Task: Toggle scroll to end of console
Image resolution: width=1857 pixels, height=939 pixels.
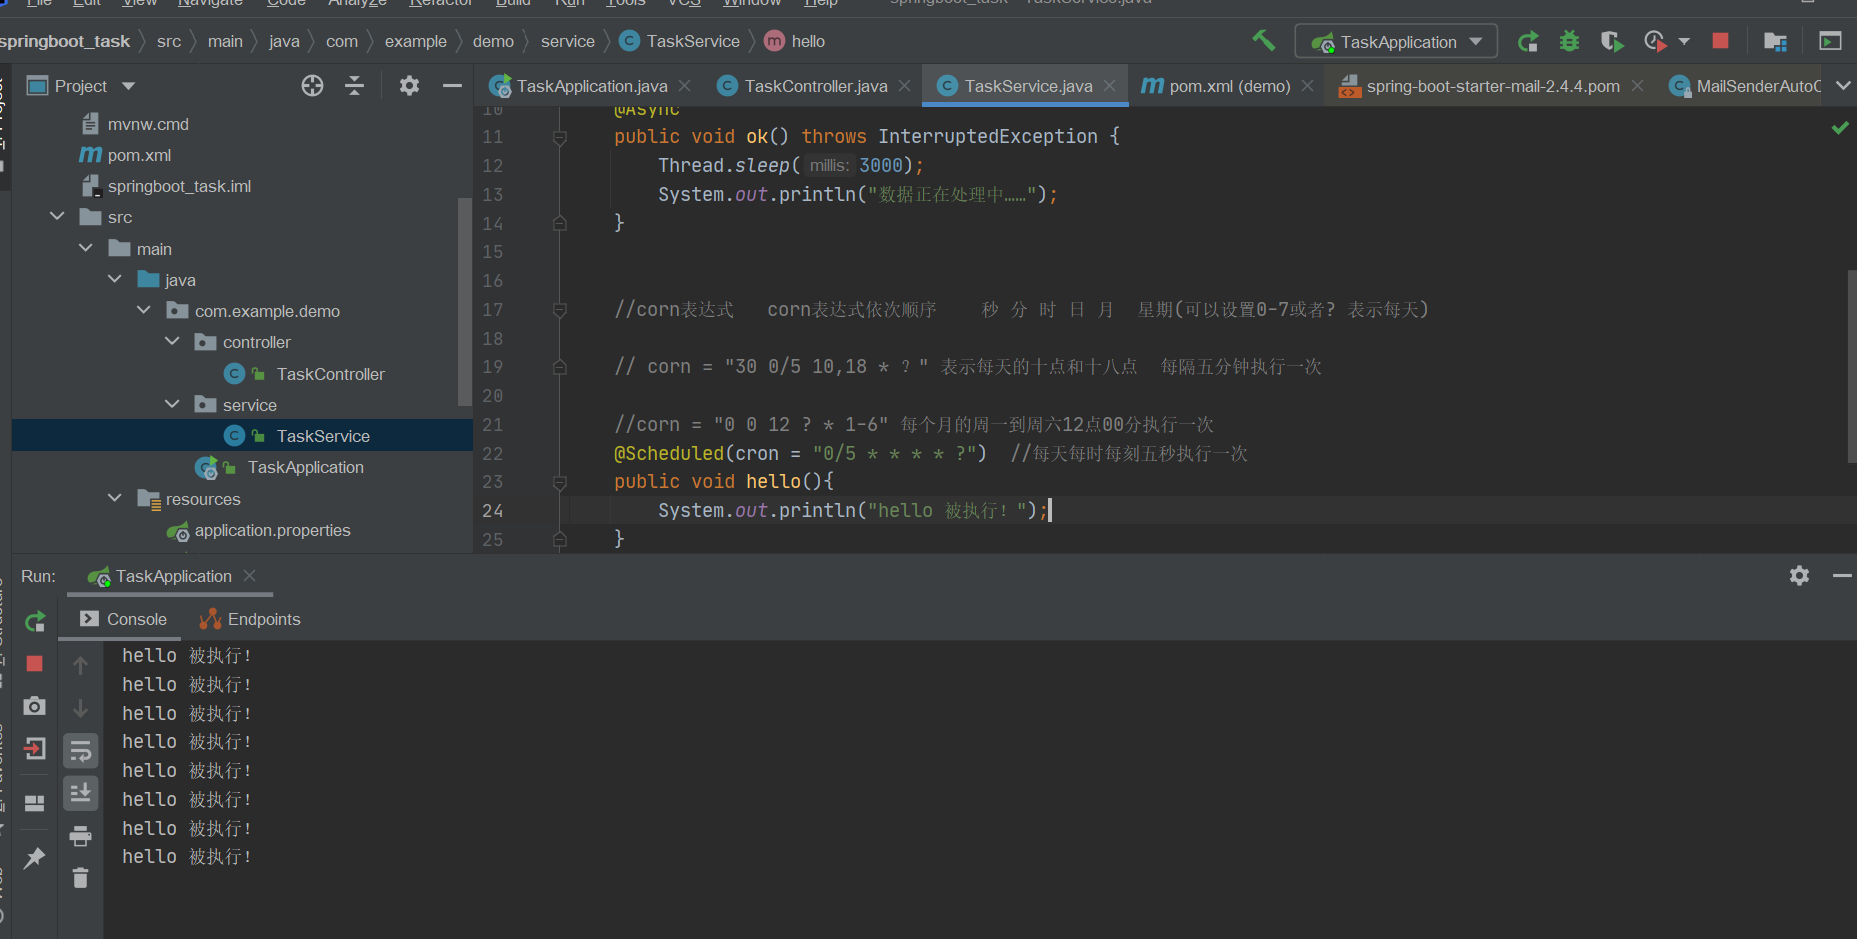Action: point(81,793)
